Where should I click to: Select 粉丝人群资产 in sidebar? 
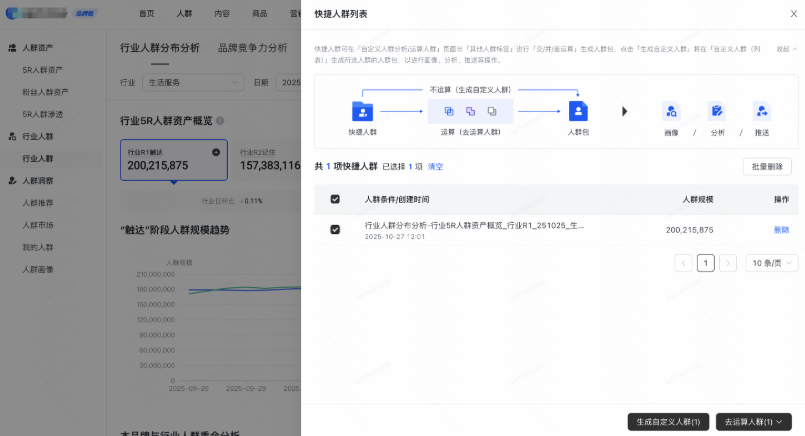pos(45,92)
